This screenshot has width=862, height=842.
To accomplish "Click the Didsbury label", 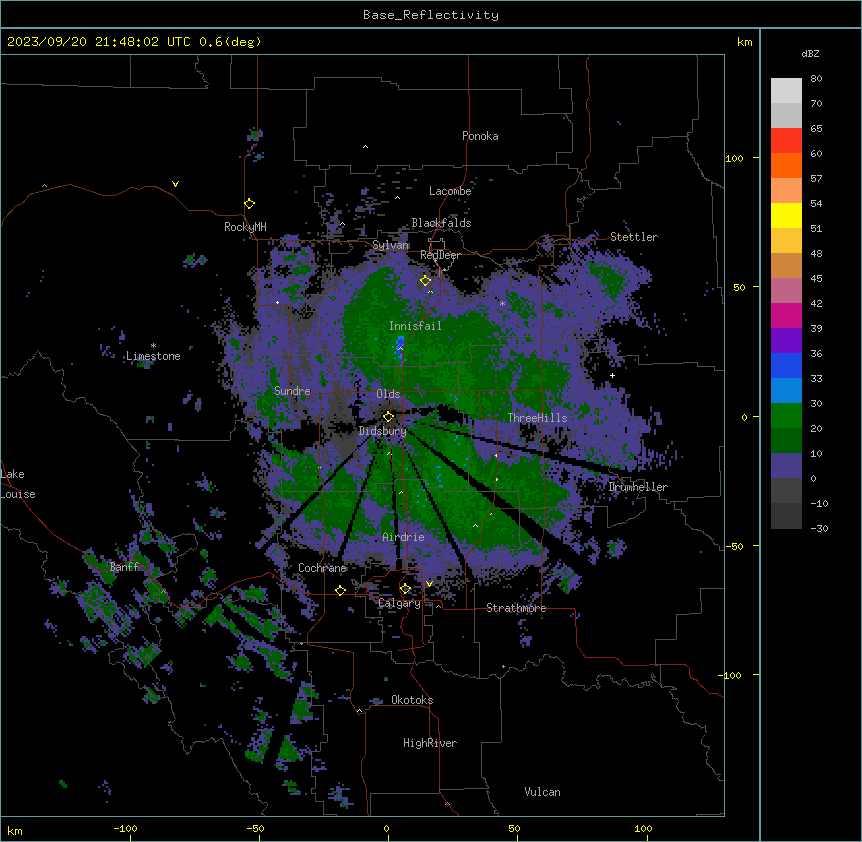I will coord(382,431).
